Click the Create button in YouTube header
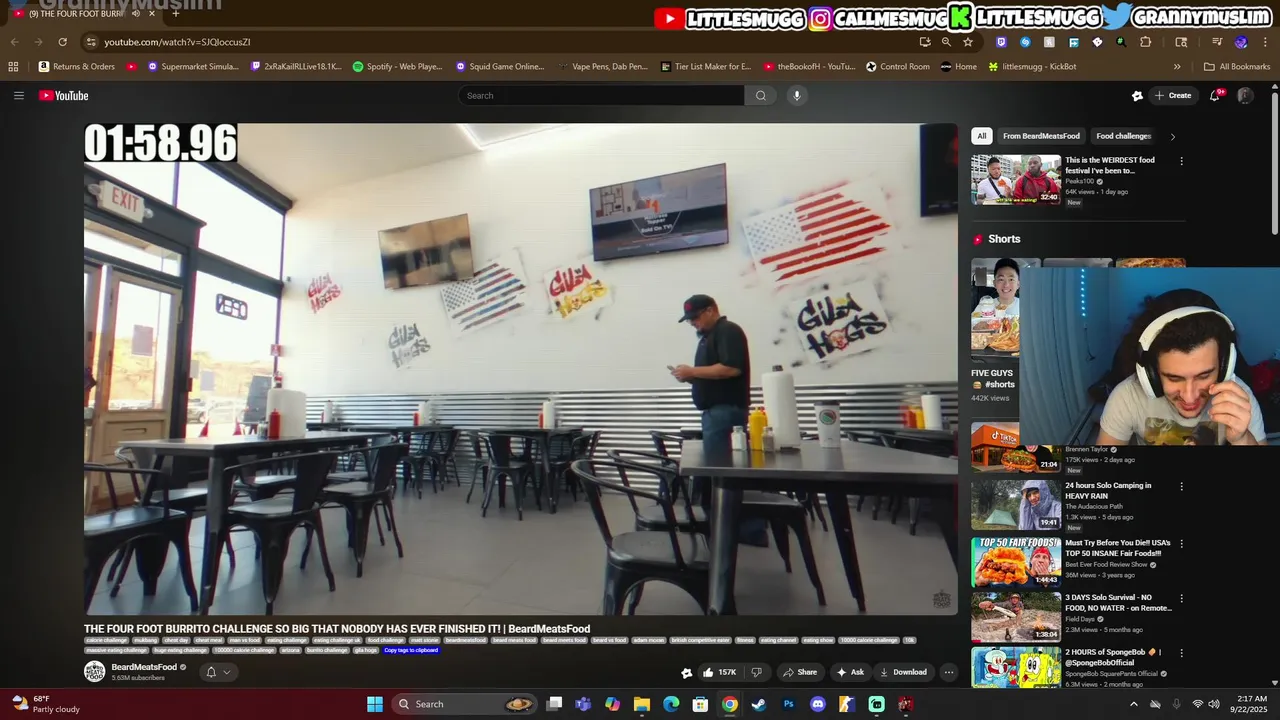Image resolution: width=1280 pixels, height=720 pixels. [x=1173, y=95]
